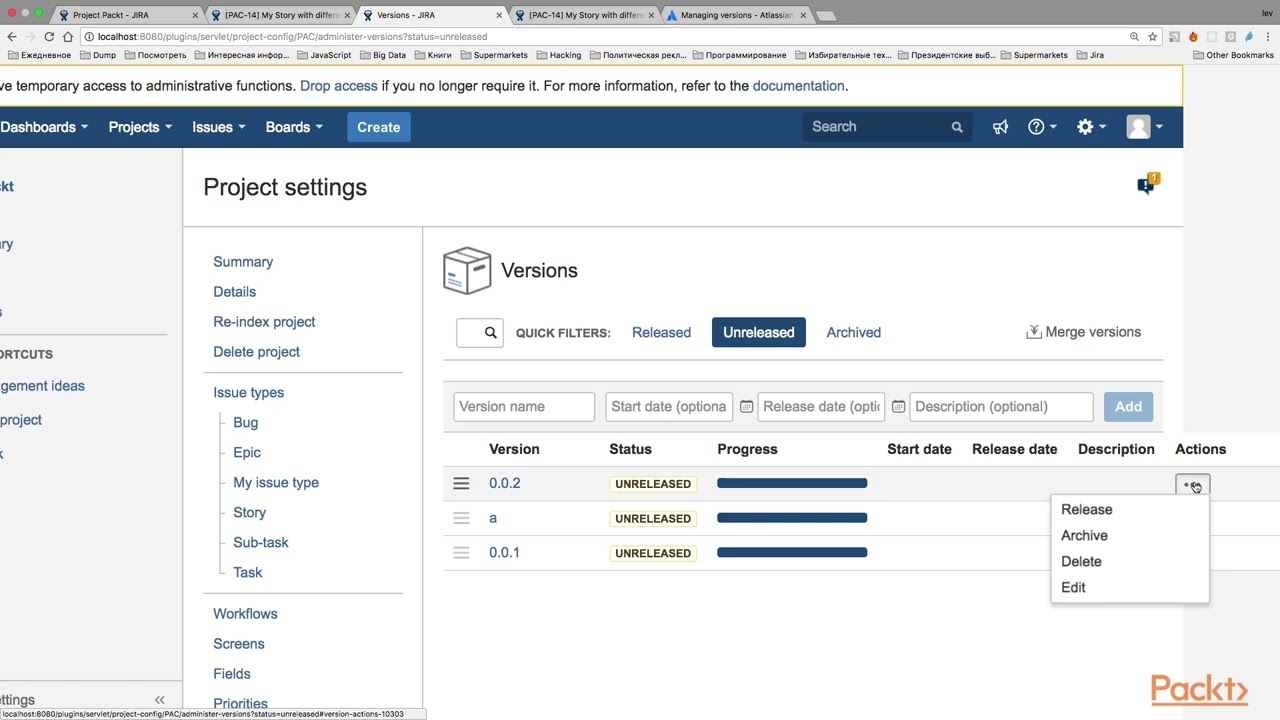Open version 0.0.1 link
1280x720 pixels.
(504, 552)
